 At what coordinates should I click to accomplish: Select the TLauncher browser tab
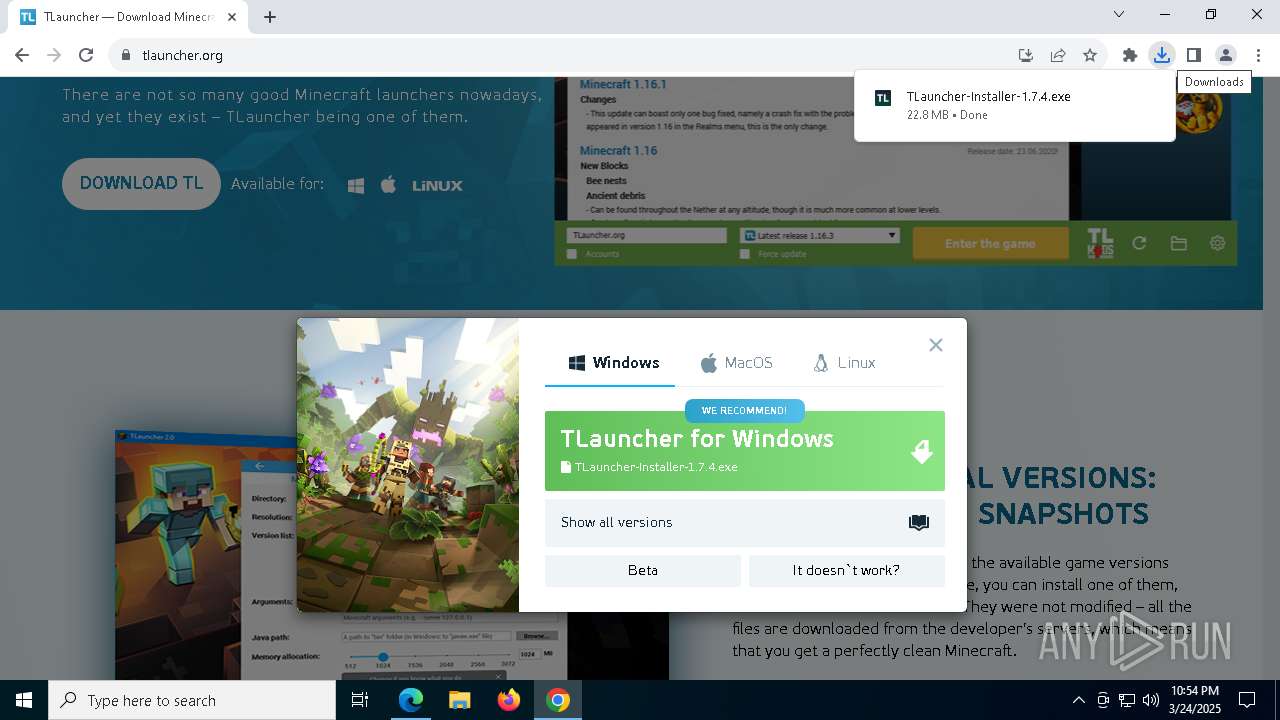click(128, 17)
